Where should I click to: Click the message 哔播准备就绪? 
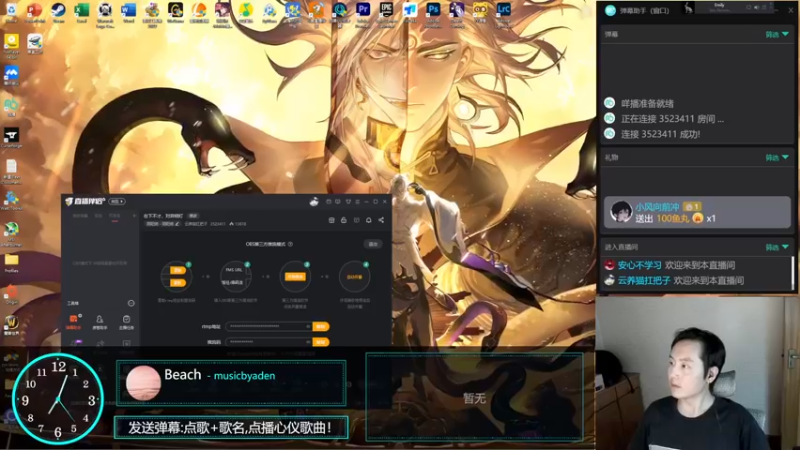[x=647, y=104]
